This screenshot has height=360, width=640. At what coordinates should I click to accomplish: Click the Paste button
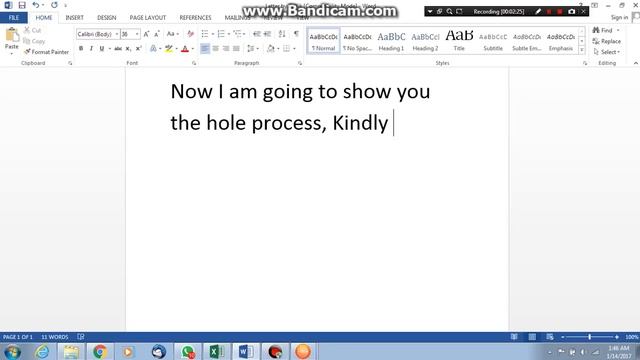point(12,41)
